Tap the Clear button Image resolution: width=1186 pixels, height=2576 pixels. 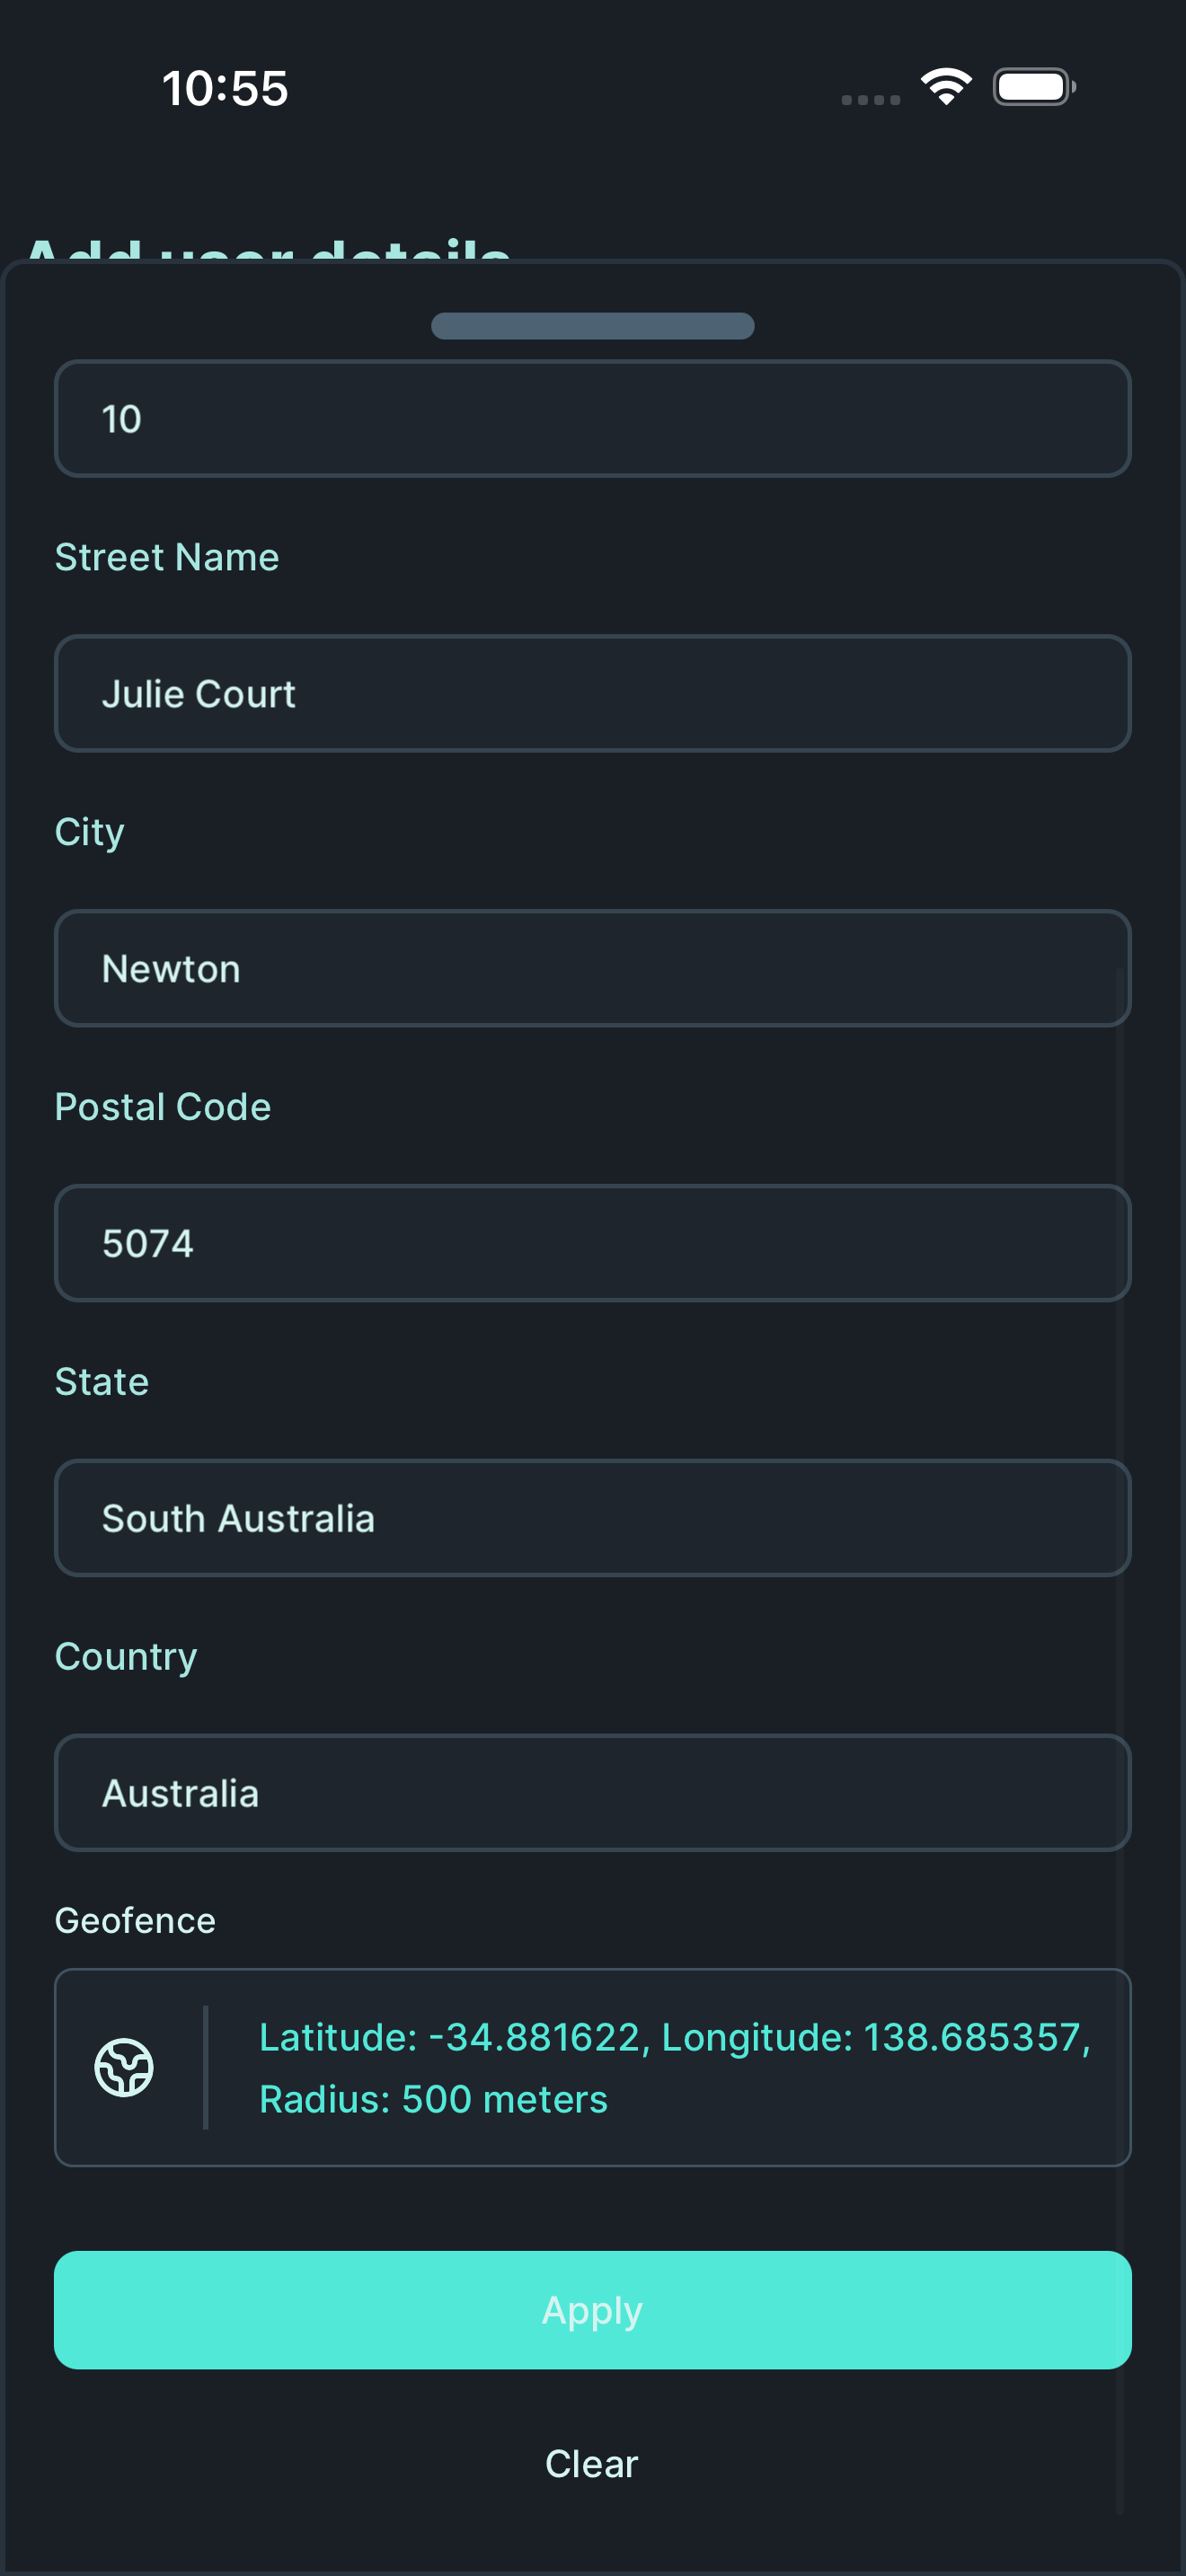coord(592,2462)
